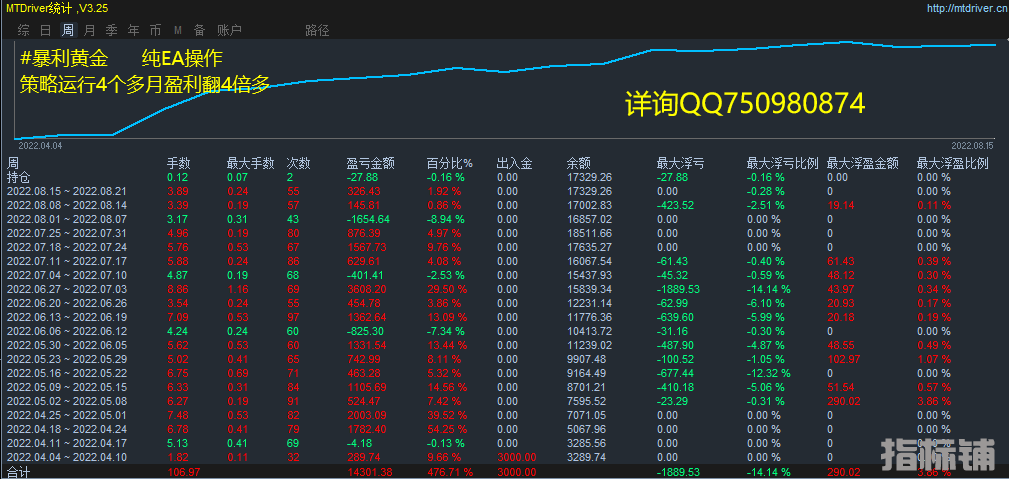Viewport: 1009px width, 479px height.
Task: Switch to the 年 (yearly) tab
Action: click(x=133, y=30)
